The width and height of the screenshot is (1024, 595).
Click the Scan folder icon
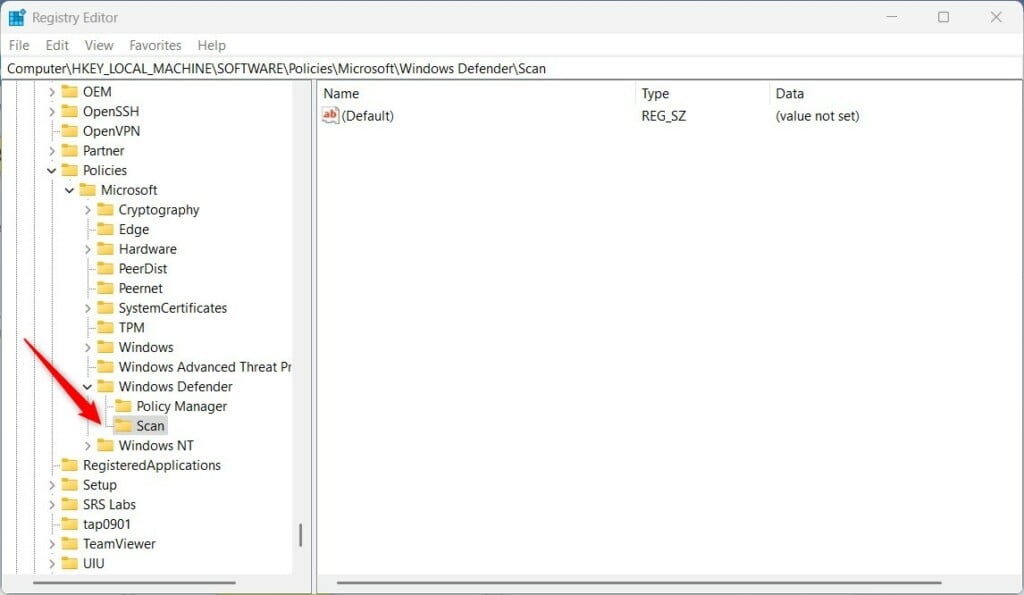(123, 425)
